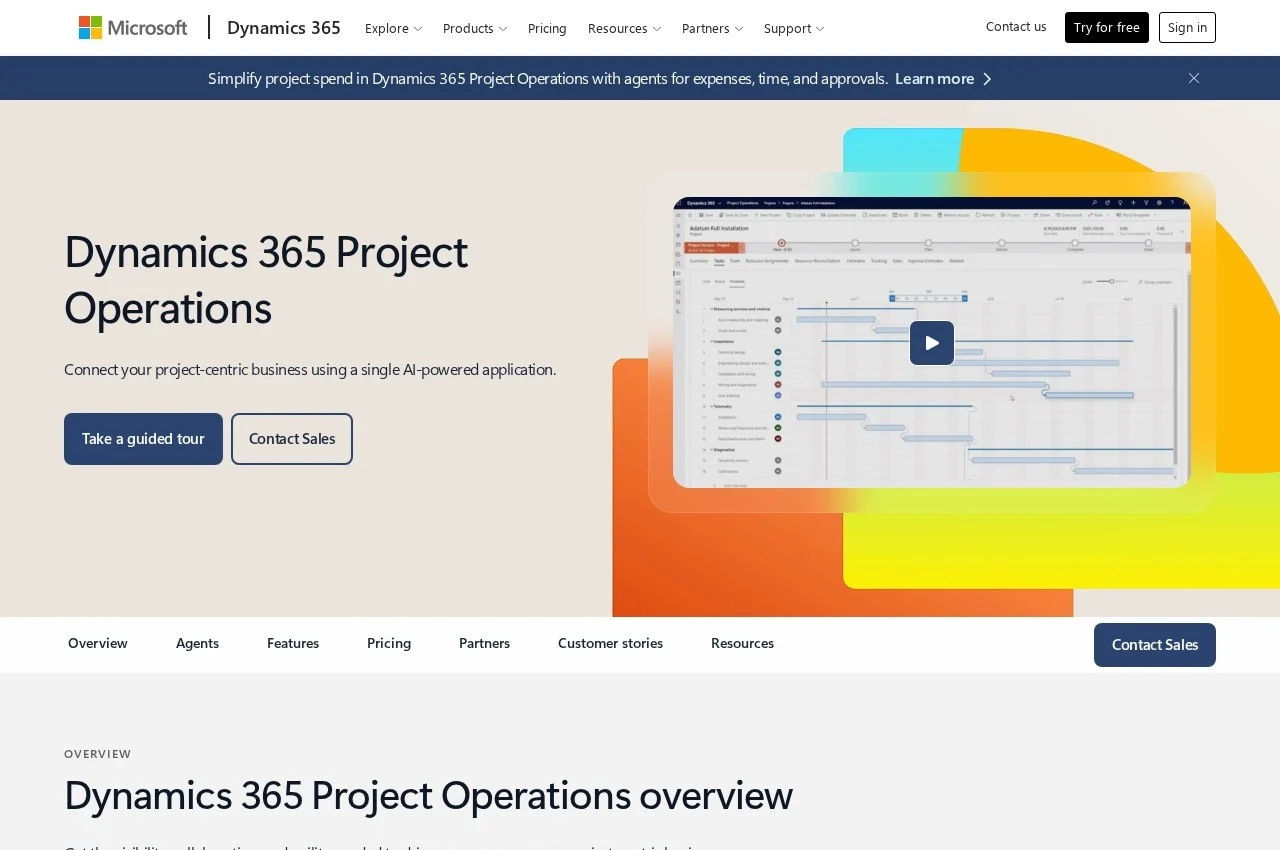Expand the Support dropdown menu
The height and width of the screenshot is (850, 1280).
794,28
